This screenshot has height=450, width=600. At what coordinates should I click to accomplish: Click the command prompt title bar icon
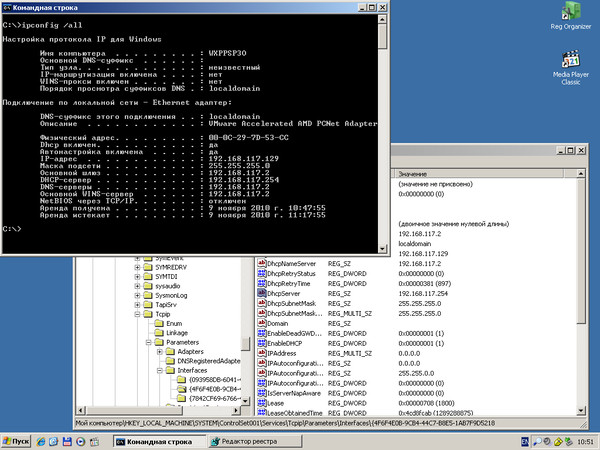9,8
